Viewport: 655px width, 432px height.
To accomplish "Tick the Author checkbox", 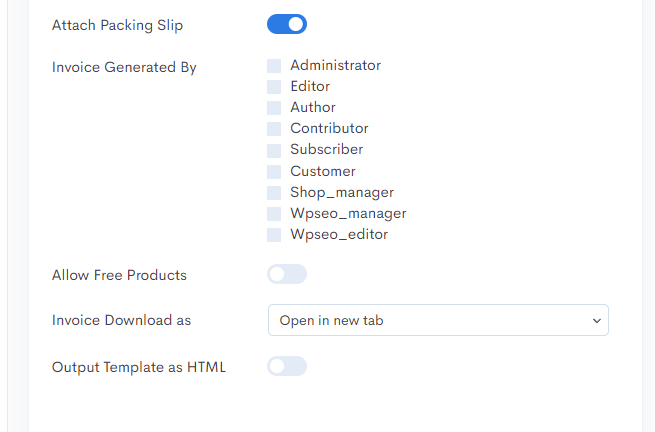I will (x=274, y=108).
